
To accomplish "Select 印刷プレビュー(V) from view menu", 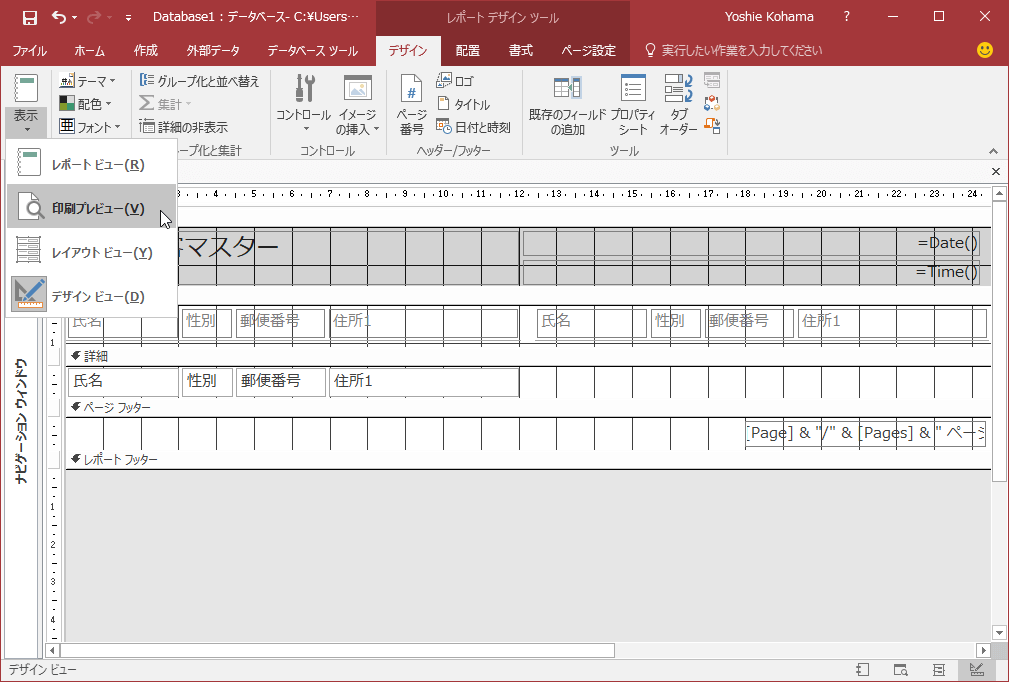I will tap(91, 208).
